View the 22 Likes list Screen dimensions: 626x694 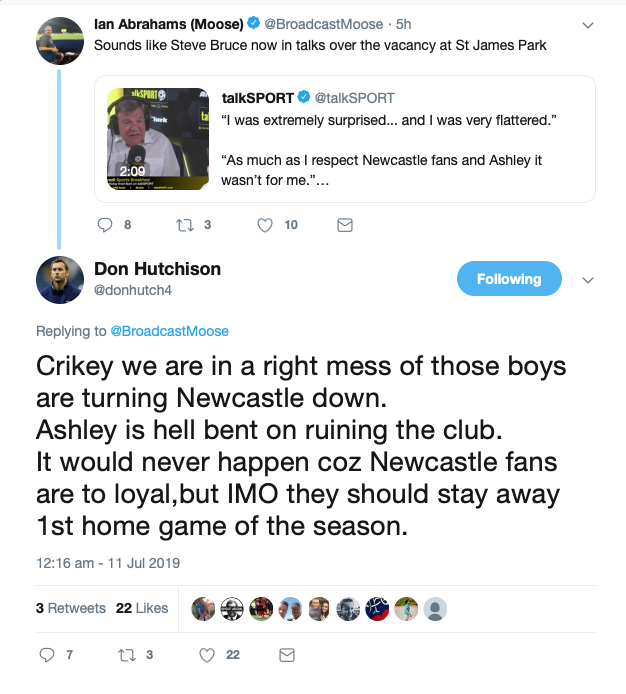click(142, 608)
